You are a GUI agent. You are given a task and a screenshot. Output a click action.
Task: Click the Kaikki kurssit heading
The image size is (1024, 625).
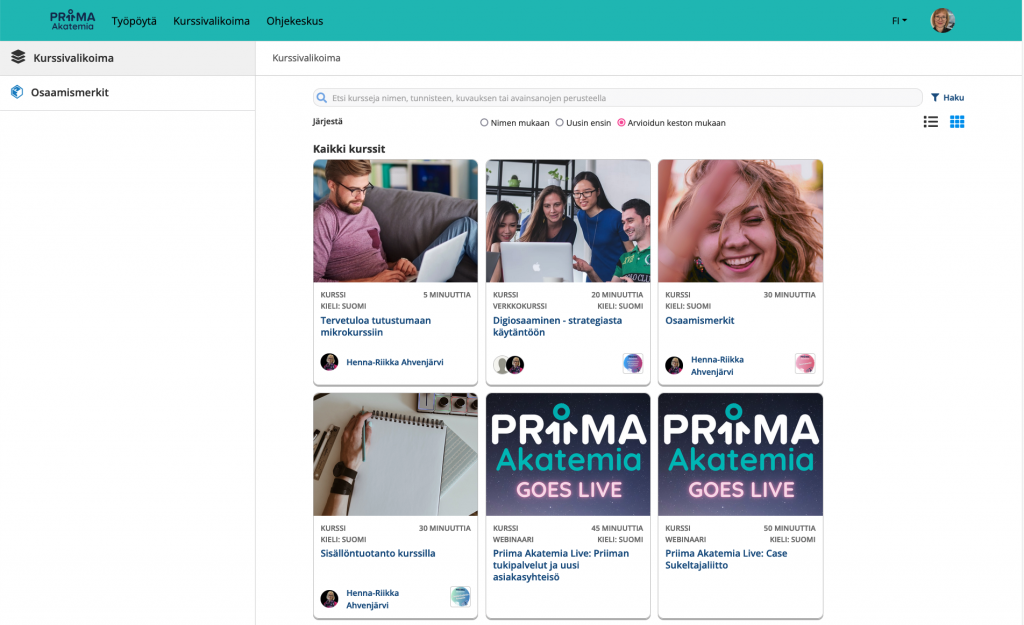pos(349,149)
